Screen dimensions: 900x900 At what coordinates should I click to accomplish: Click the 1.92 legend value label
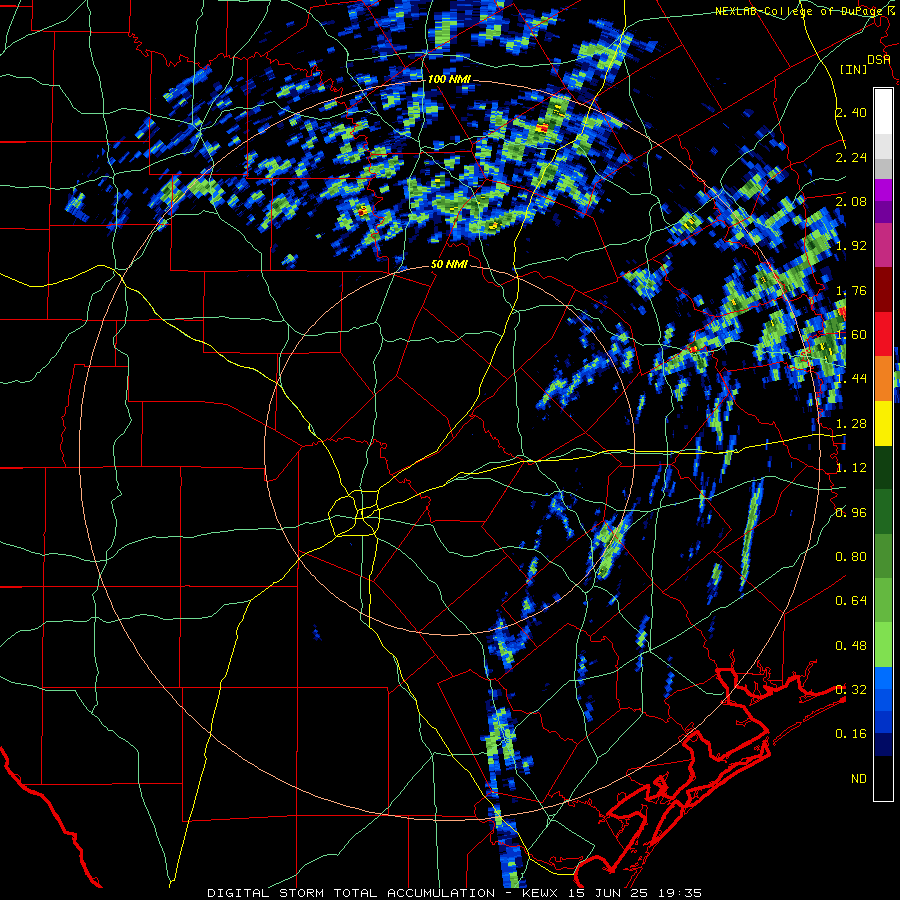[x=851, y=246]
